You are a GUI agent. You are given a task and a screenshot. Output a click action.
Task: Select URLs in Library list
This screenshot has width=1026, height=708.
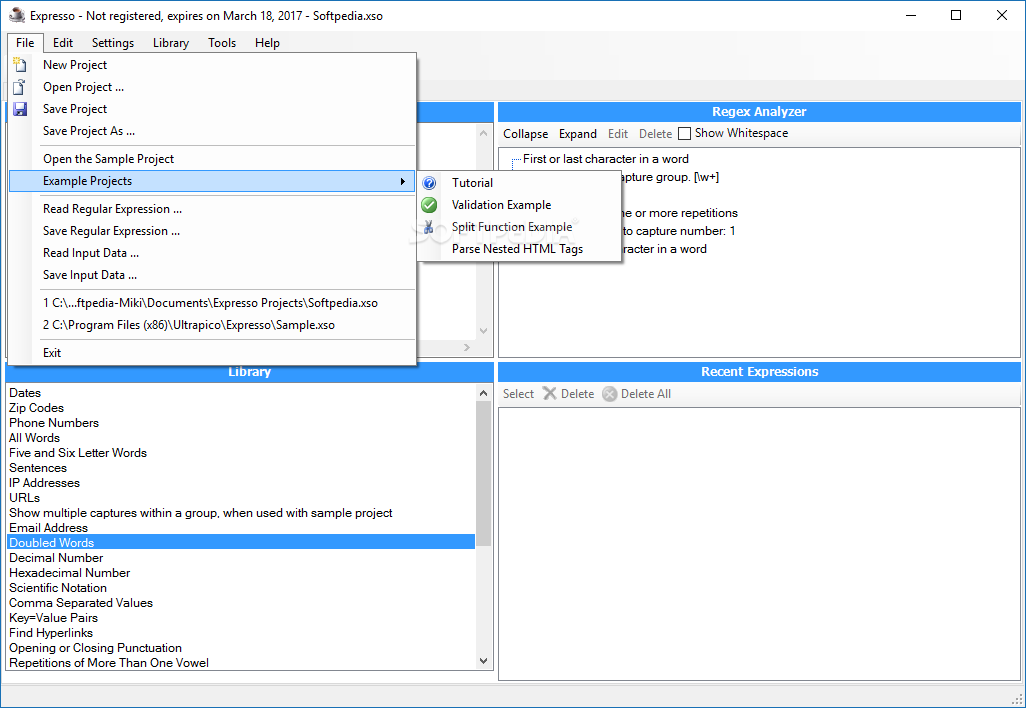241,498
